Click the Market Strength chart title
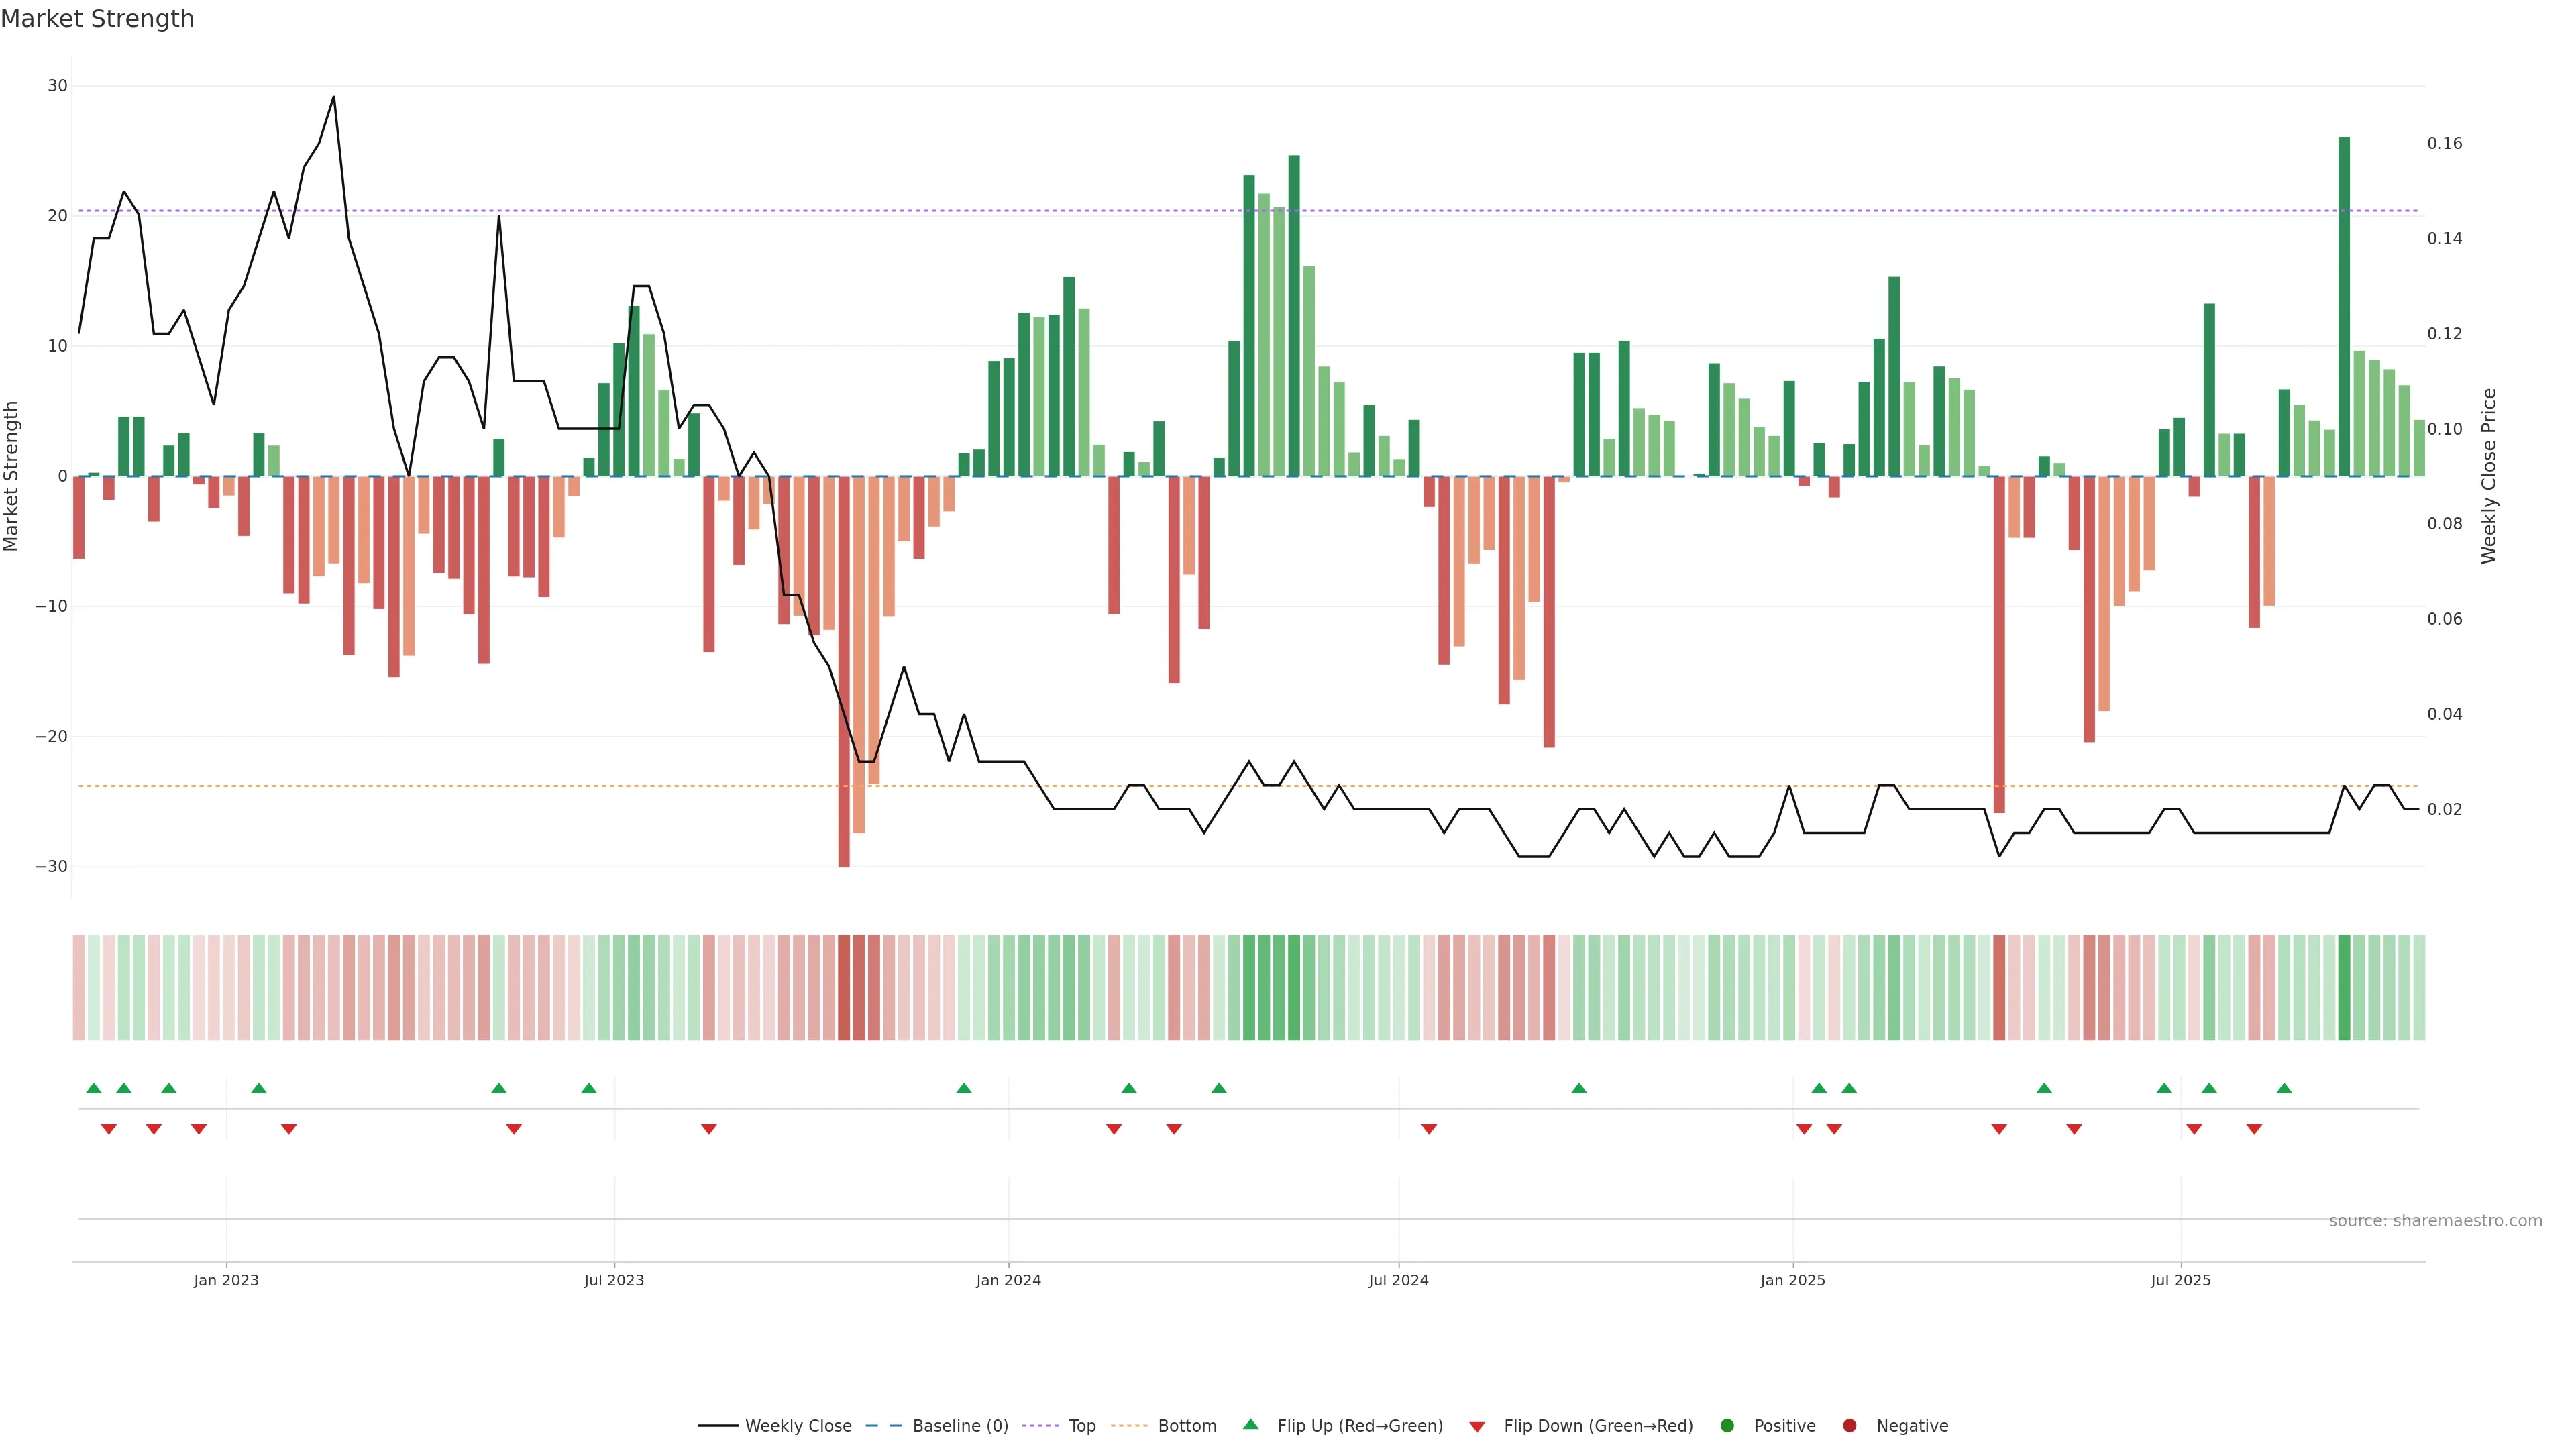 [97, 19]
